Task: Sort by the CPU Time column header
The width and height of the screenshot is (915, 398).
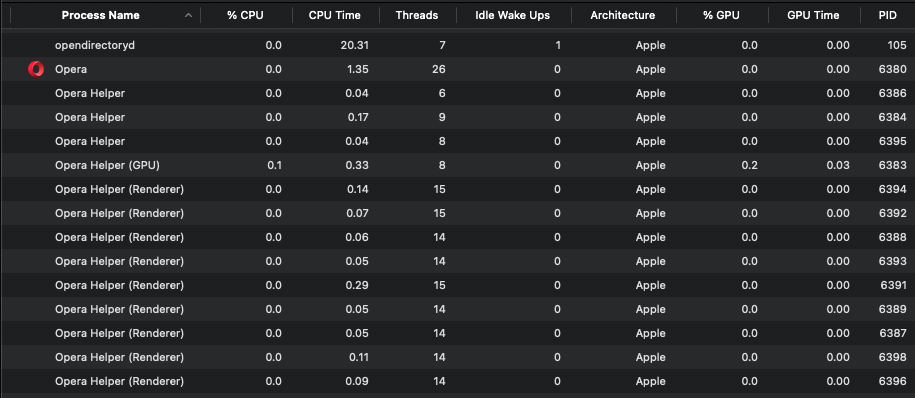Action: (x=335, y=16)
